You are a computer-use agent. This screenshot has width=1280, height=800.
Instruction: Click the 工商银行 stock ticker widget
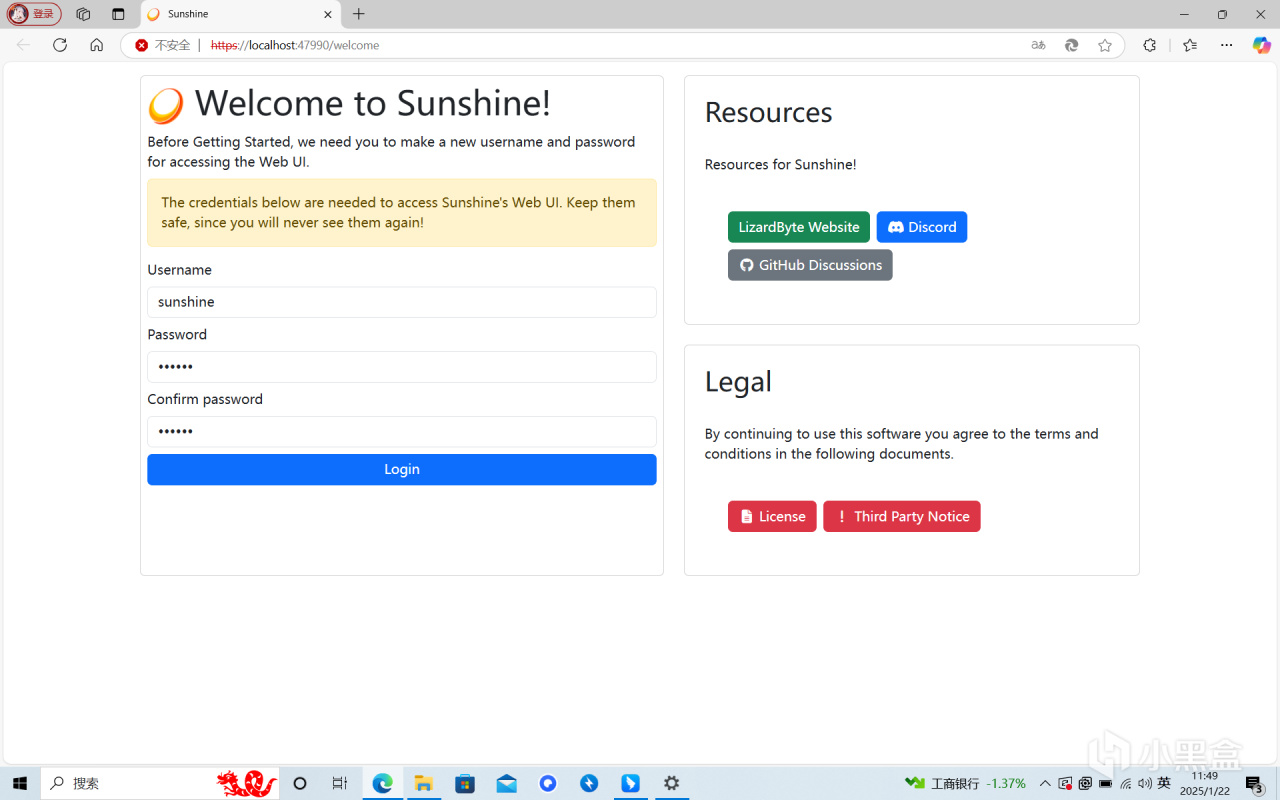tap(966, 783)
